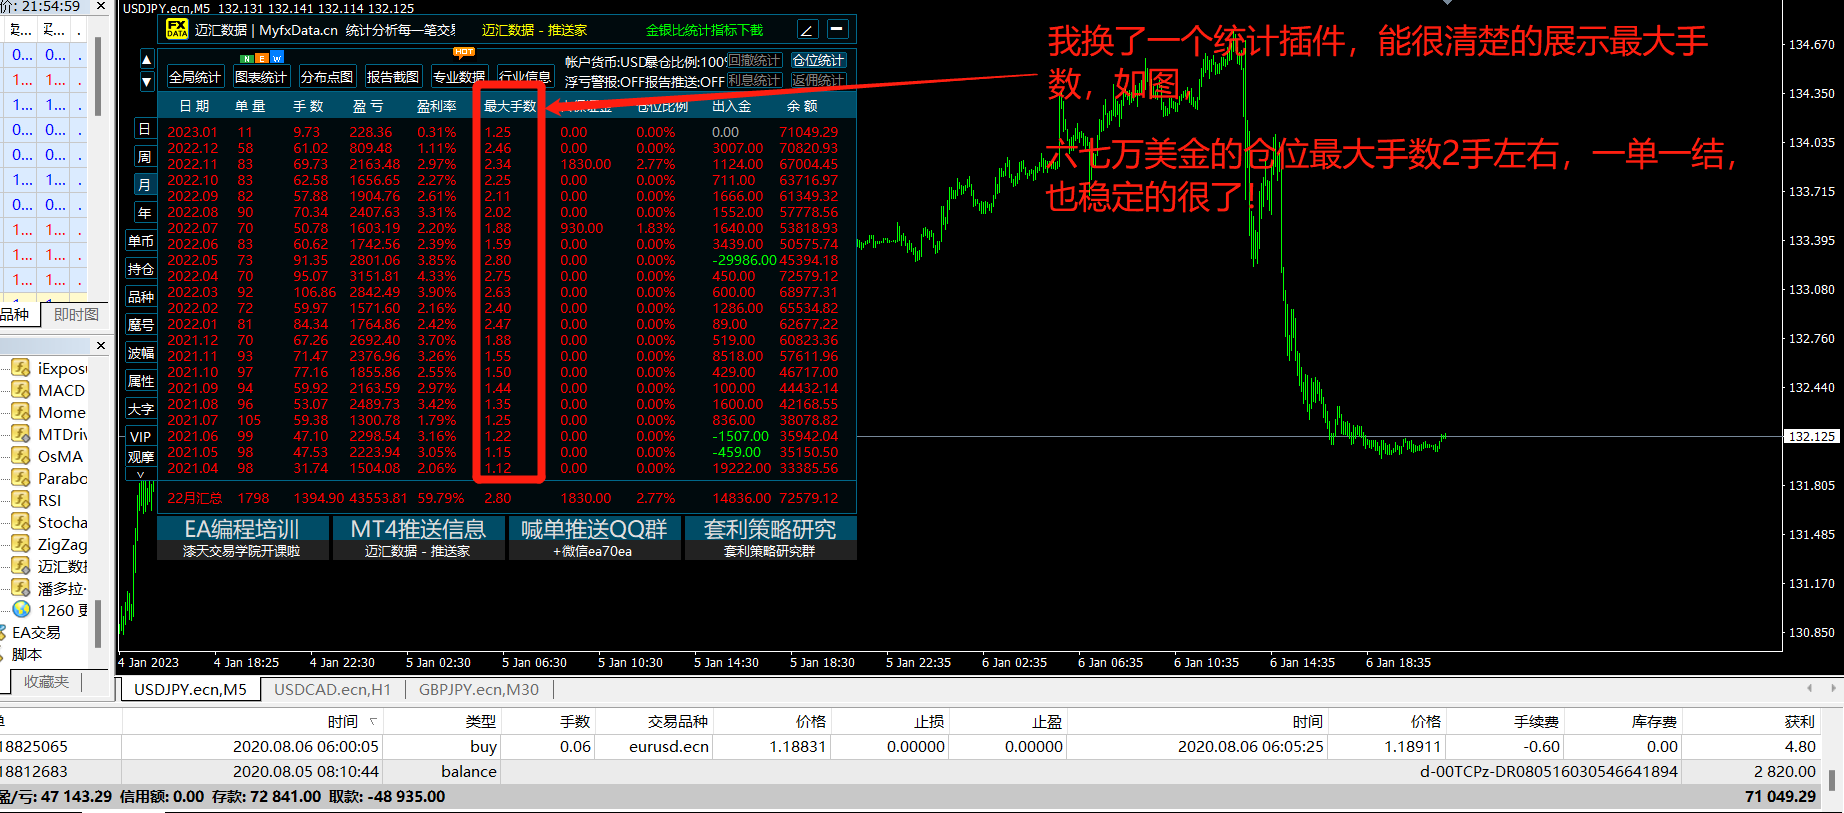Select the 日 daily period

144,129
